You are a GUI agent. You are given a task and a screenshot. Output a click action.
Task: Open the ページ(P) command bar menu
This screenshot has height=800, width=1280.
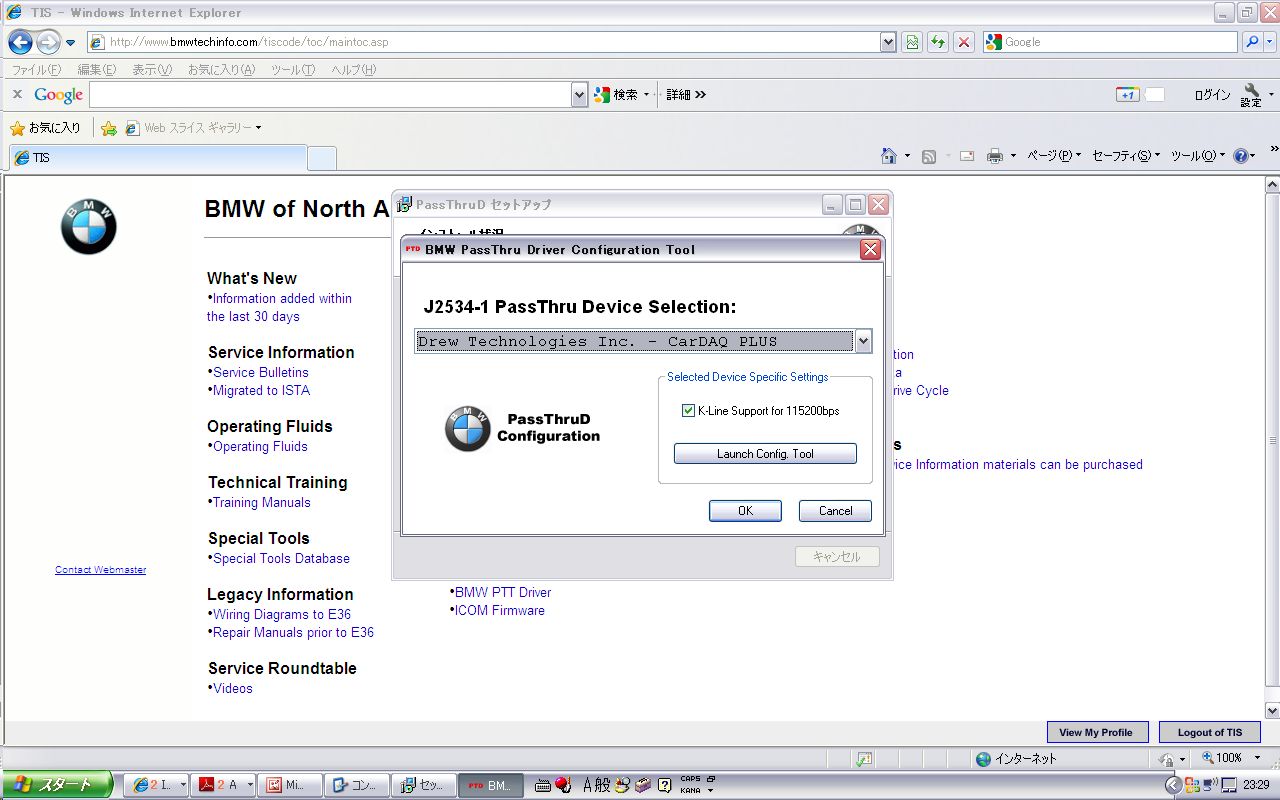[1054, 156]
